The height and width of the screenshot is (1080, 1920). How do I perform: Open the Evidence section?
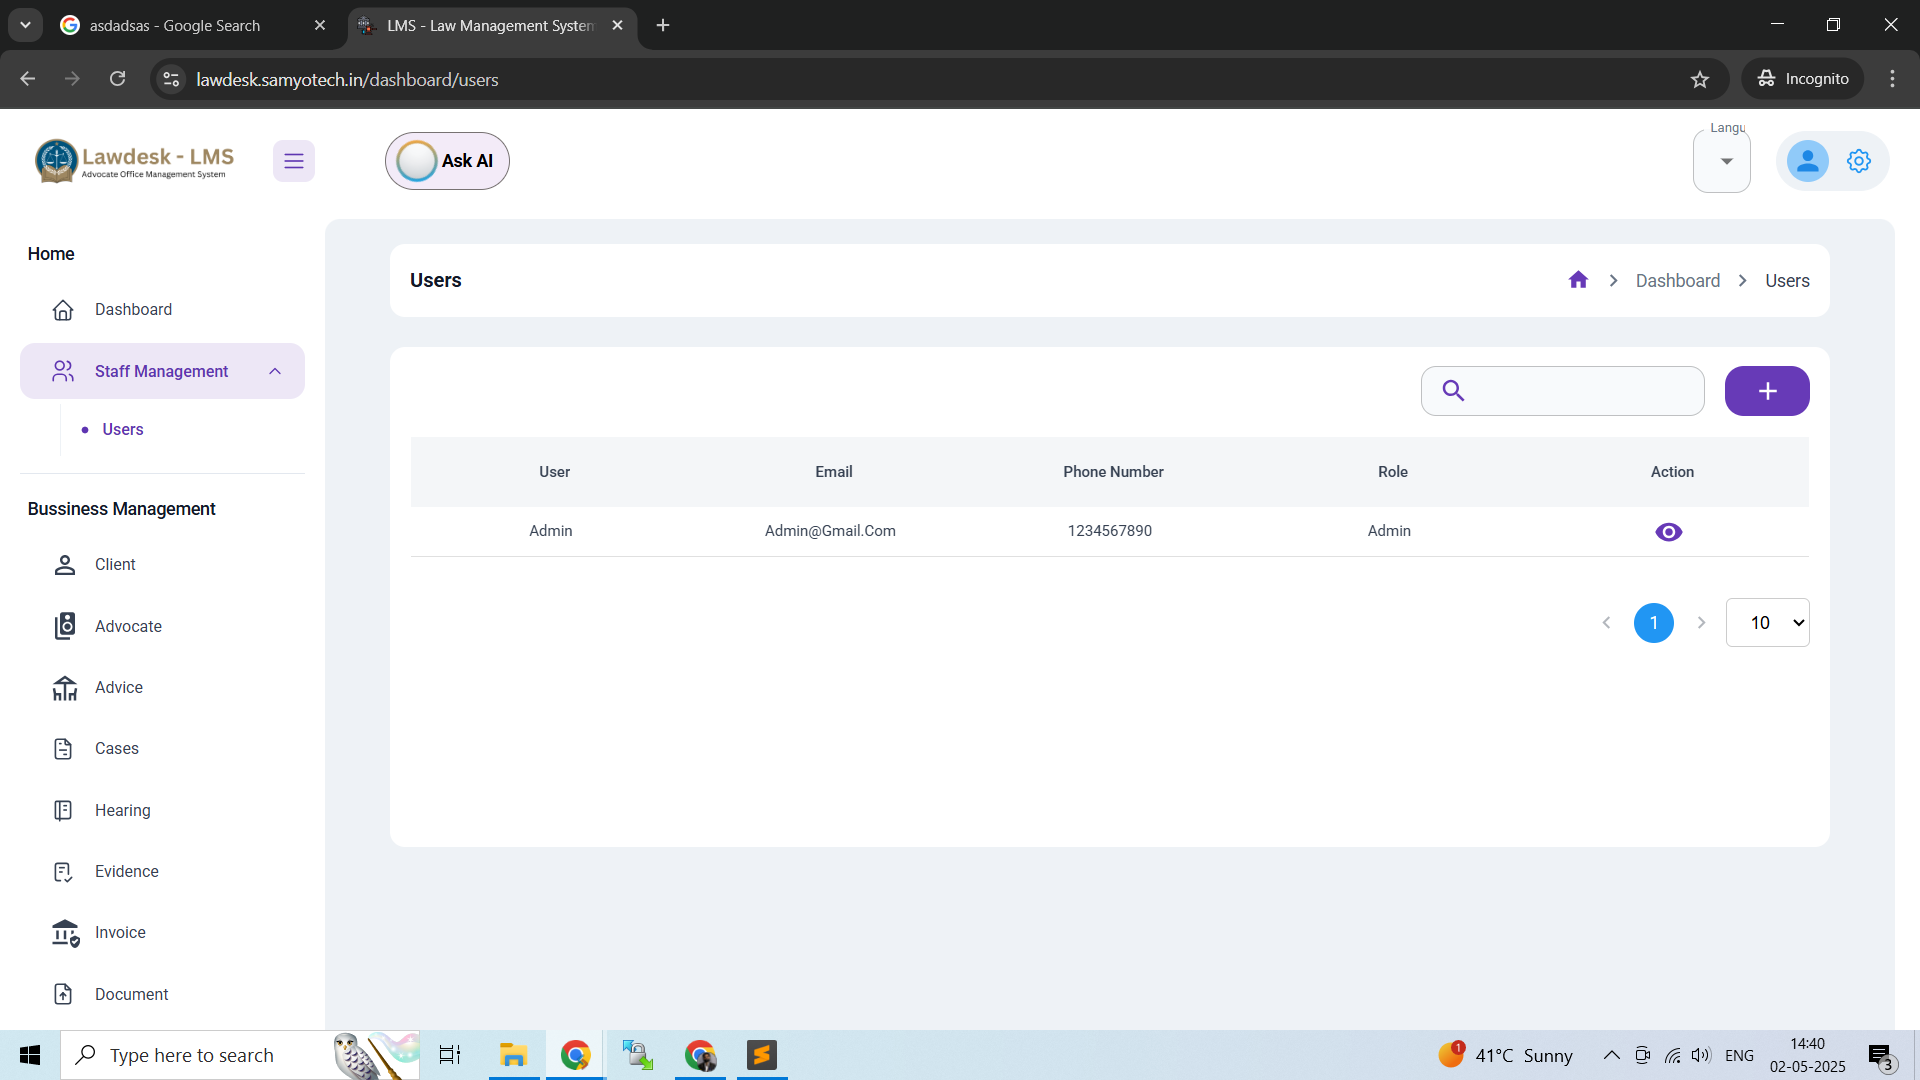pyautogui.click(x=64, y=871)
